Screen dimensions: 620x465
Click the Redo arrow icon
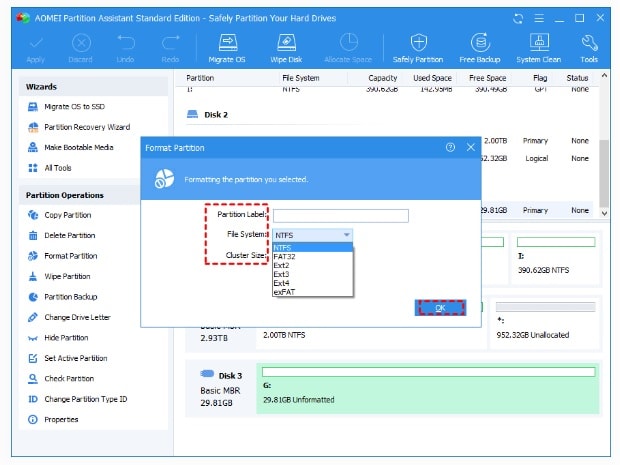coord(170,42)
